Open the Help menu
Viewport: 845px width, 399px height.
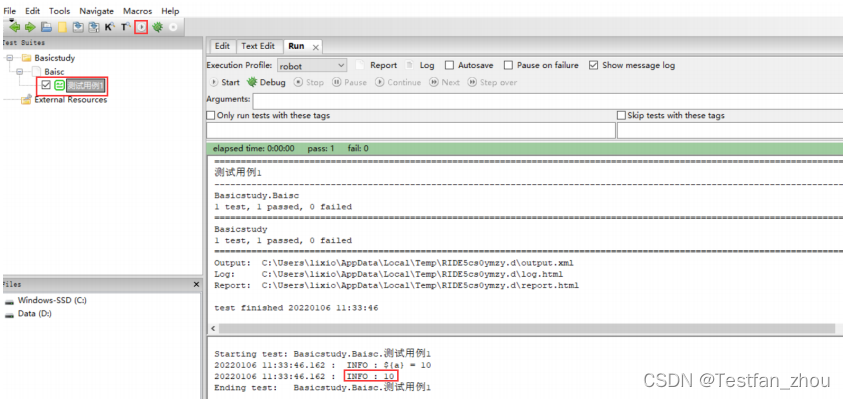170,11
